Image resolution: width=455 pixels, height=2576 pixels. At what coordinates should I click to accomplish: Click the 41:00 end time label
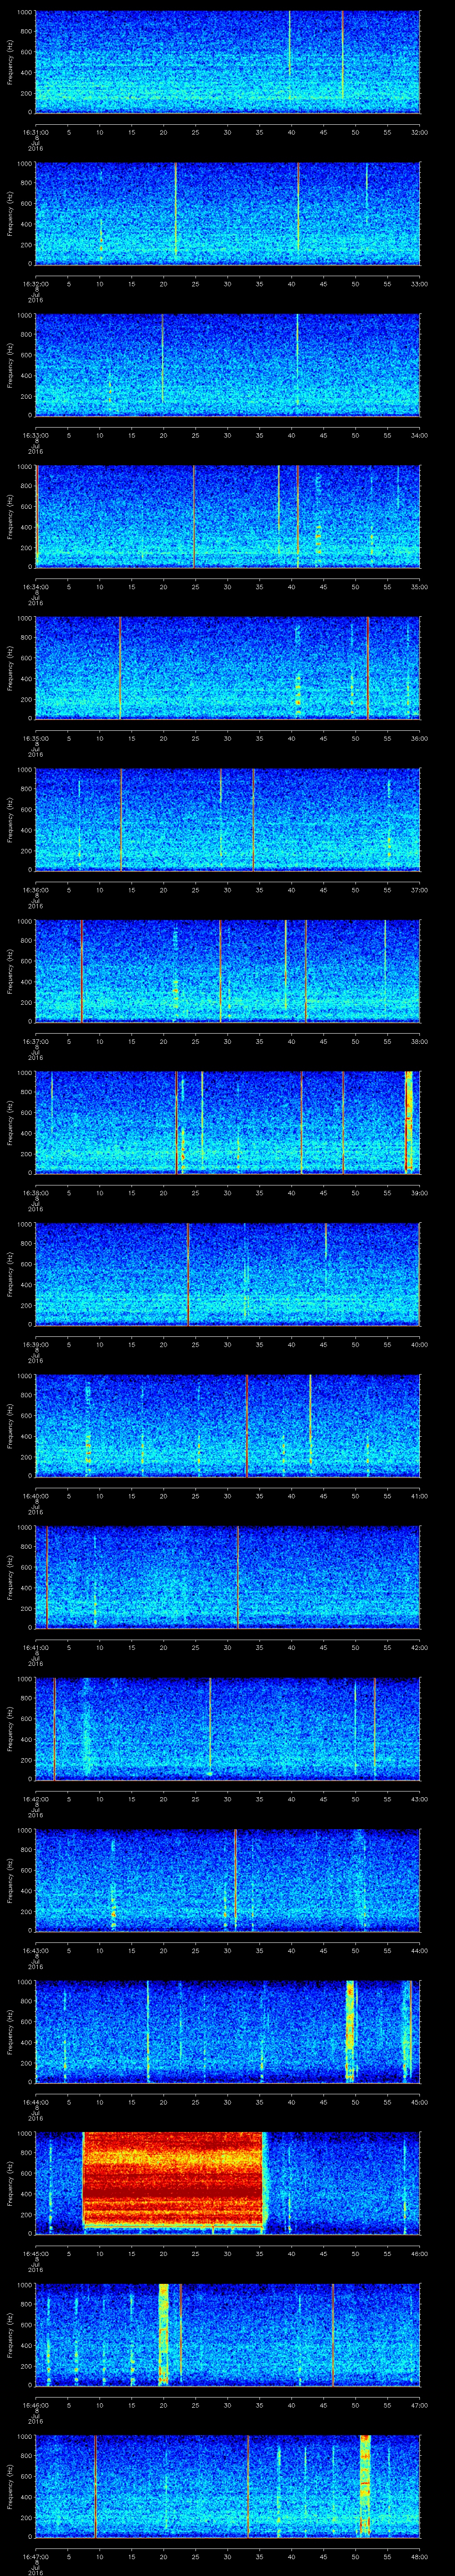(419, 1495)
